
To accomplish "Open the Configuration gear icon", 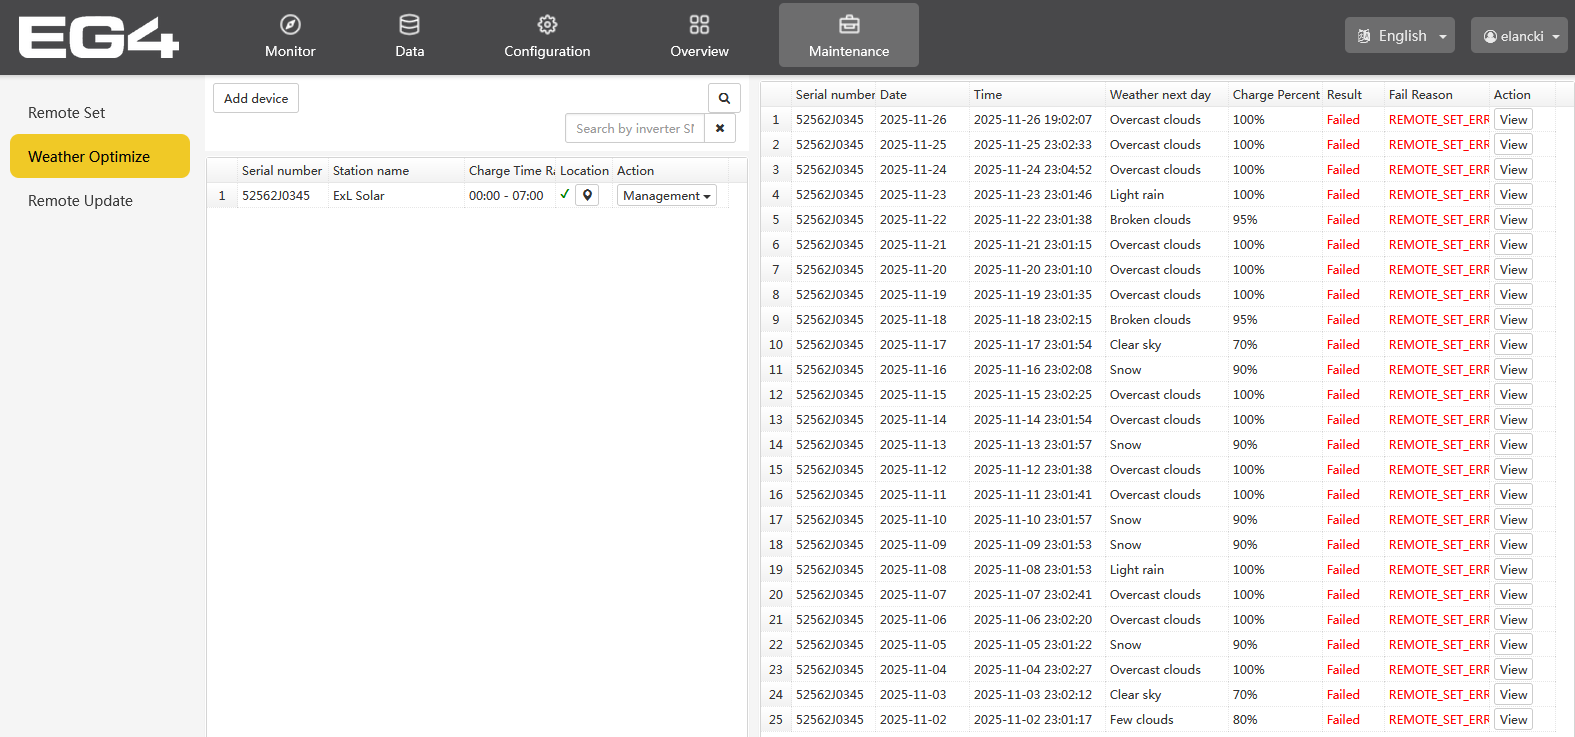I will click(547, 25).
